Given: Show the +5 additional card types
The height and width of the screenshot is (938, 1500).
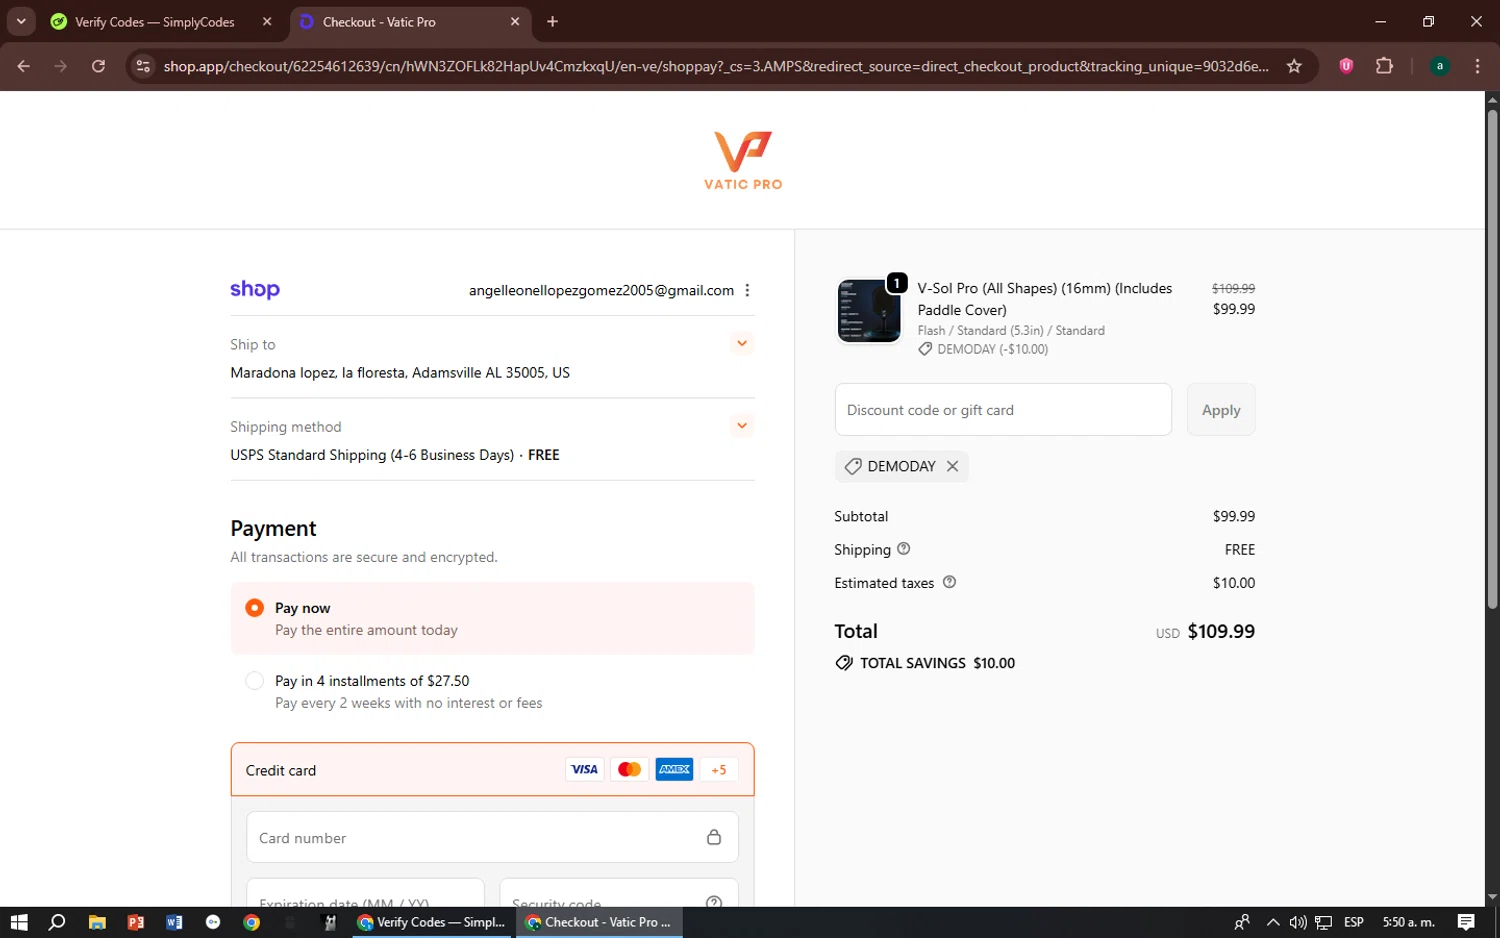Looking at the screenshot, I should 719,769.
